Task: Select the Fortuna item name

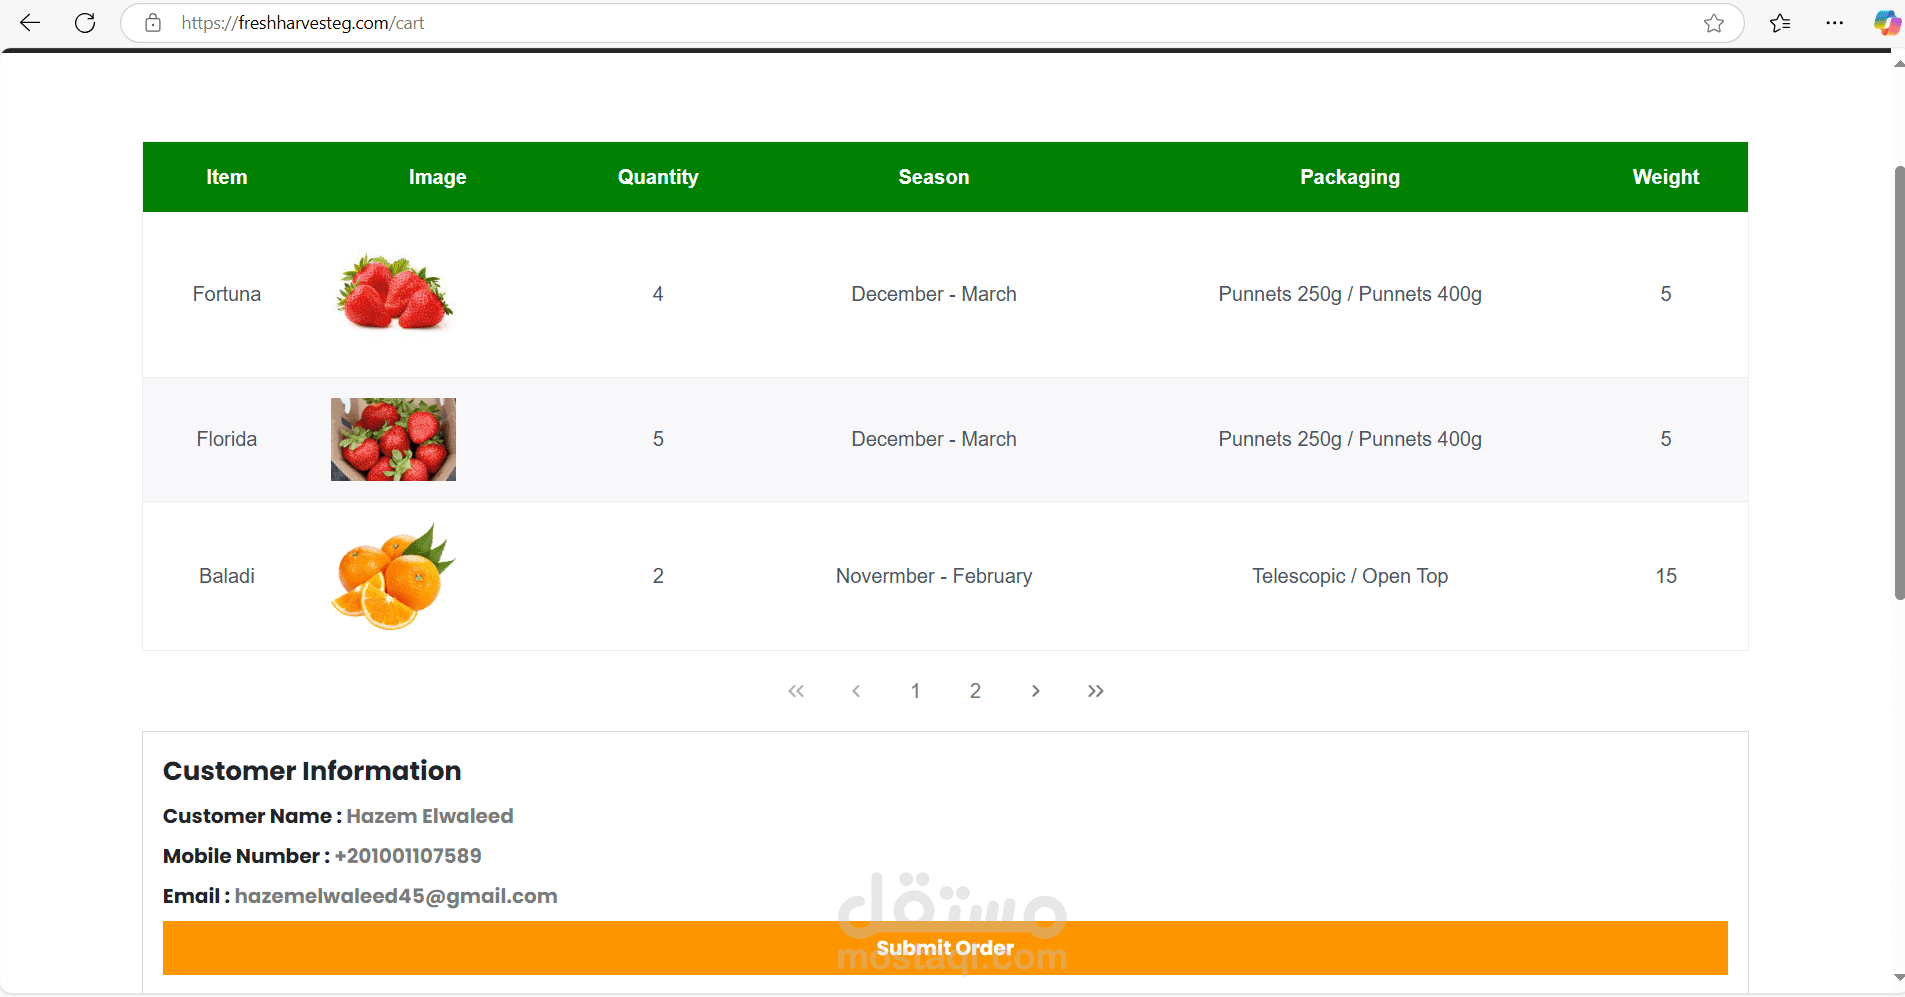Action: point(227,294)
